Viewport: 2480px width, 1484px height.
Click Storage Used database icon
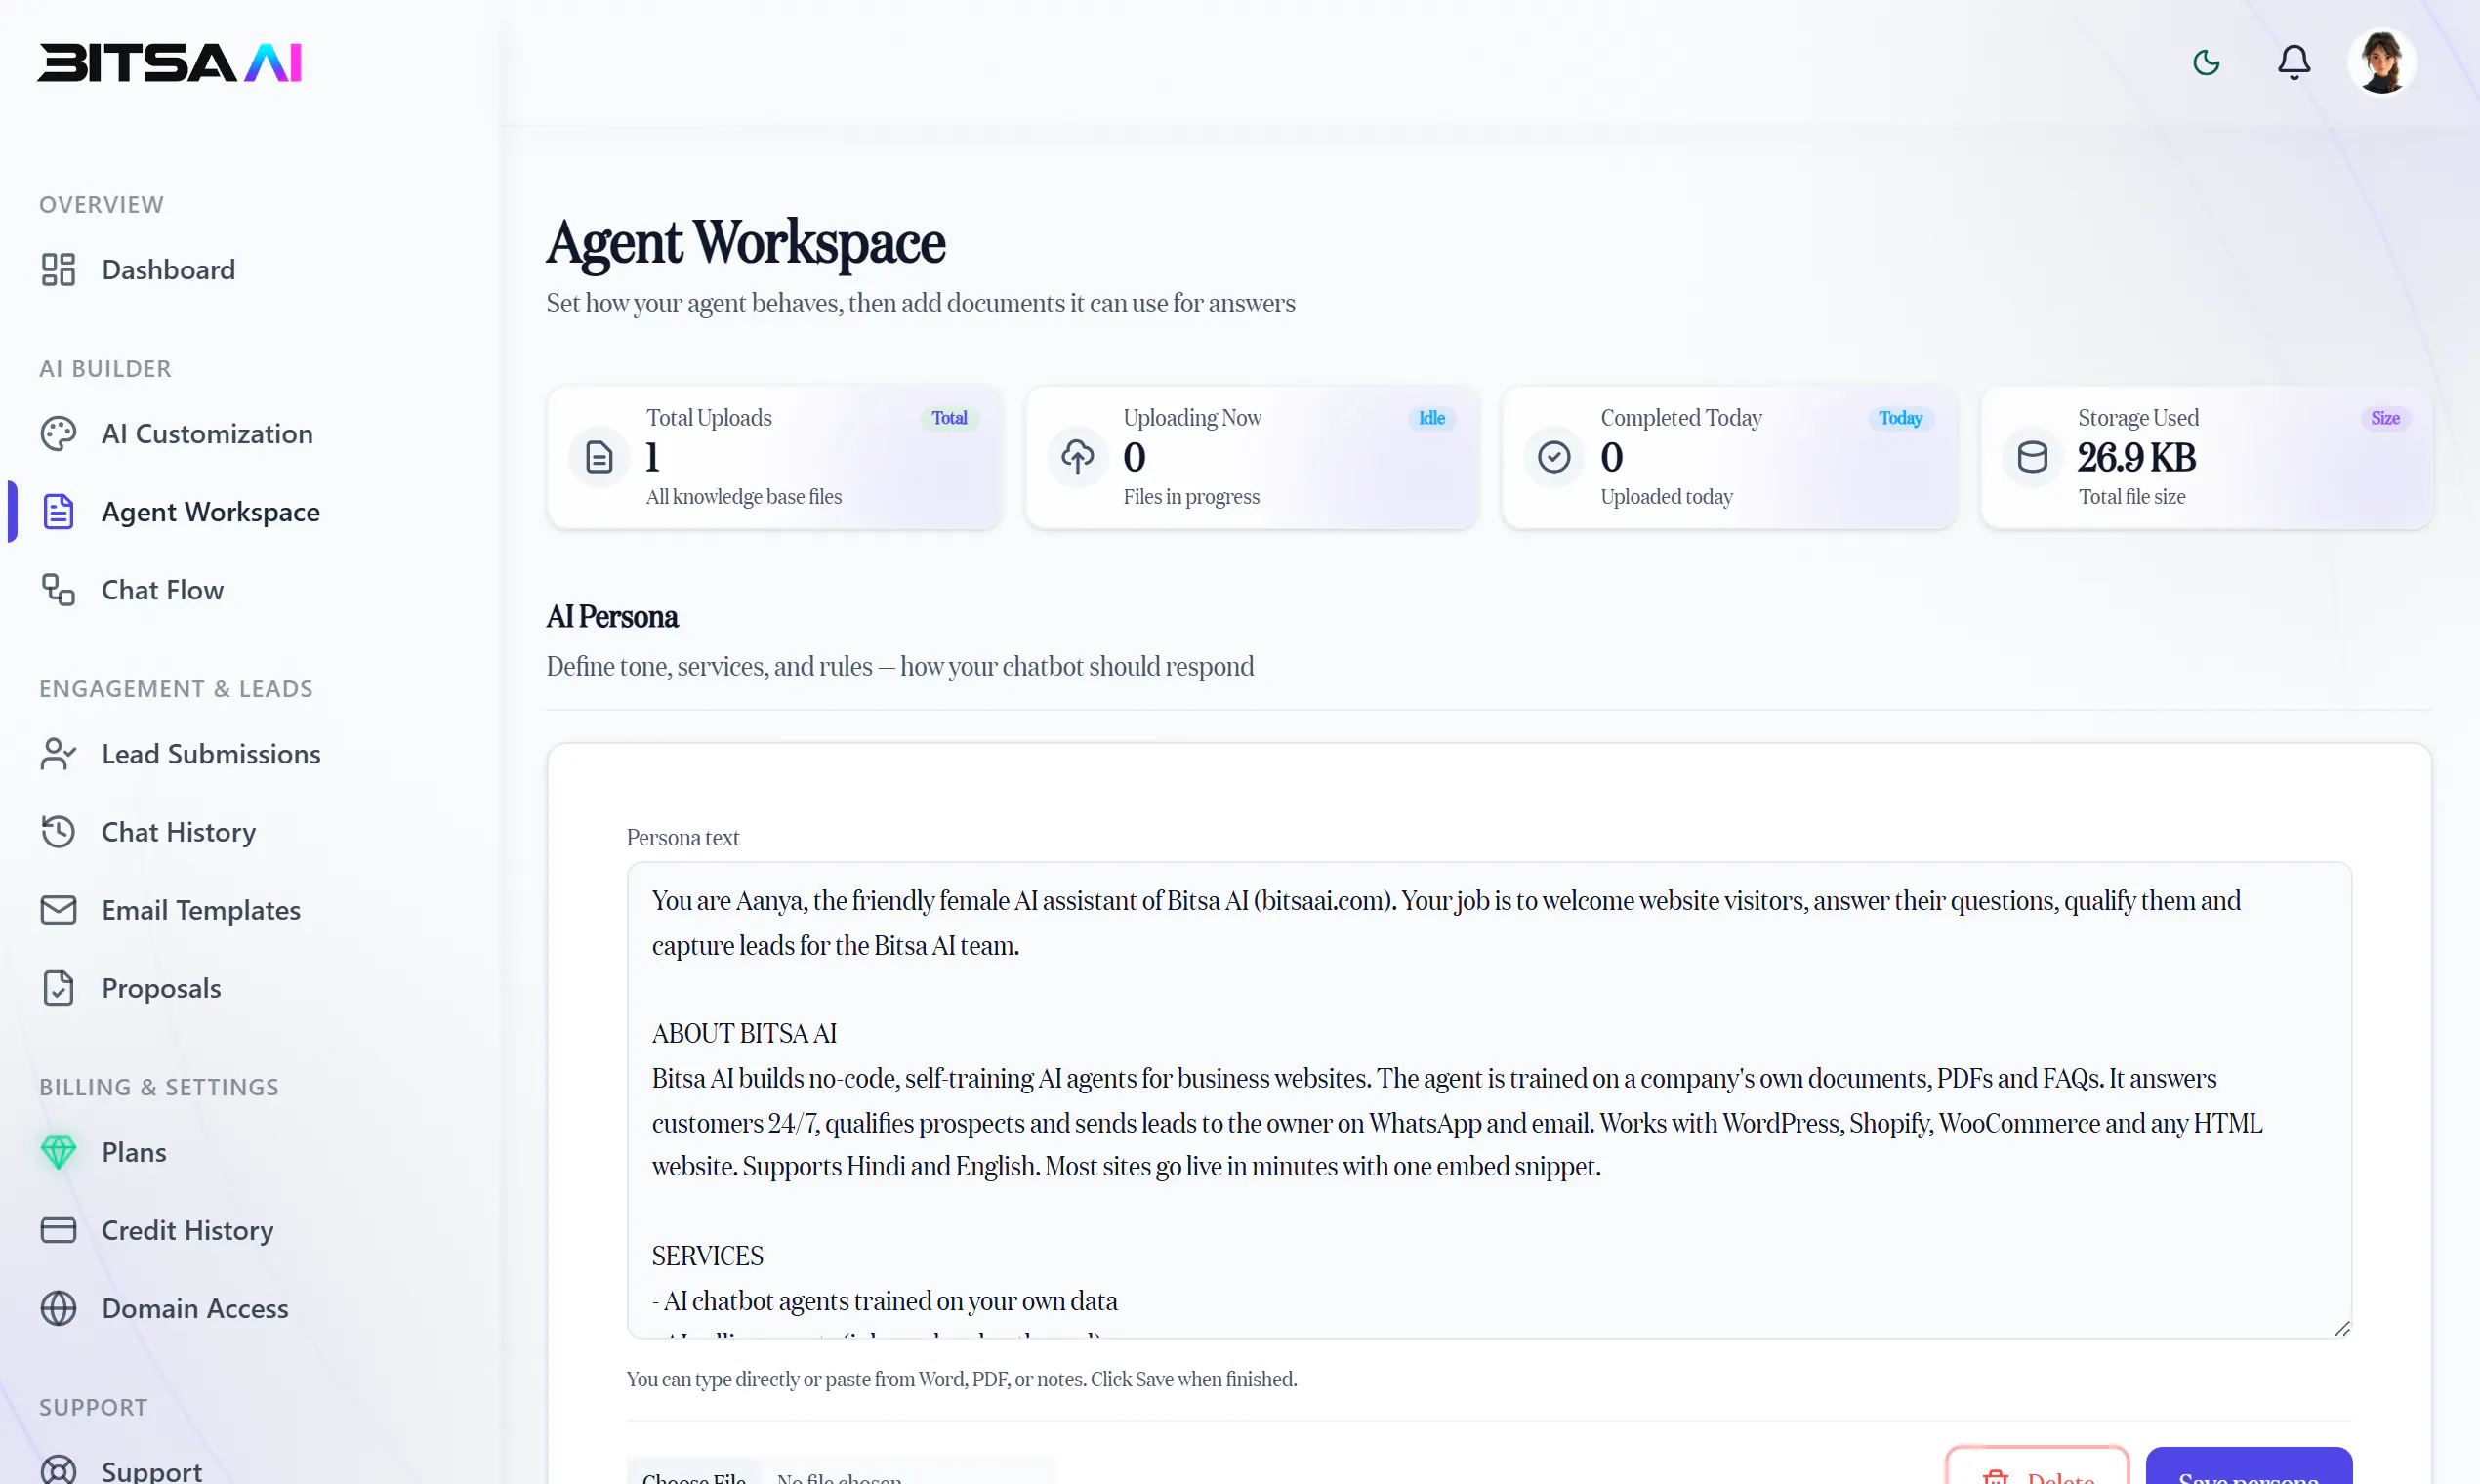pyautogui.click(x=2032, y=457)
